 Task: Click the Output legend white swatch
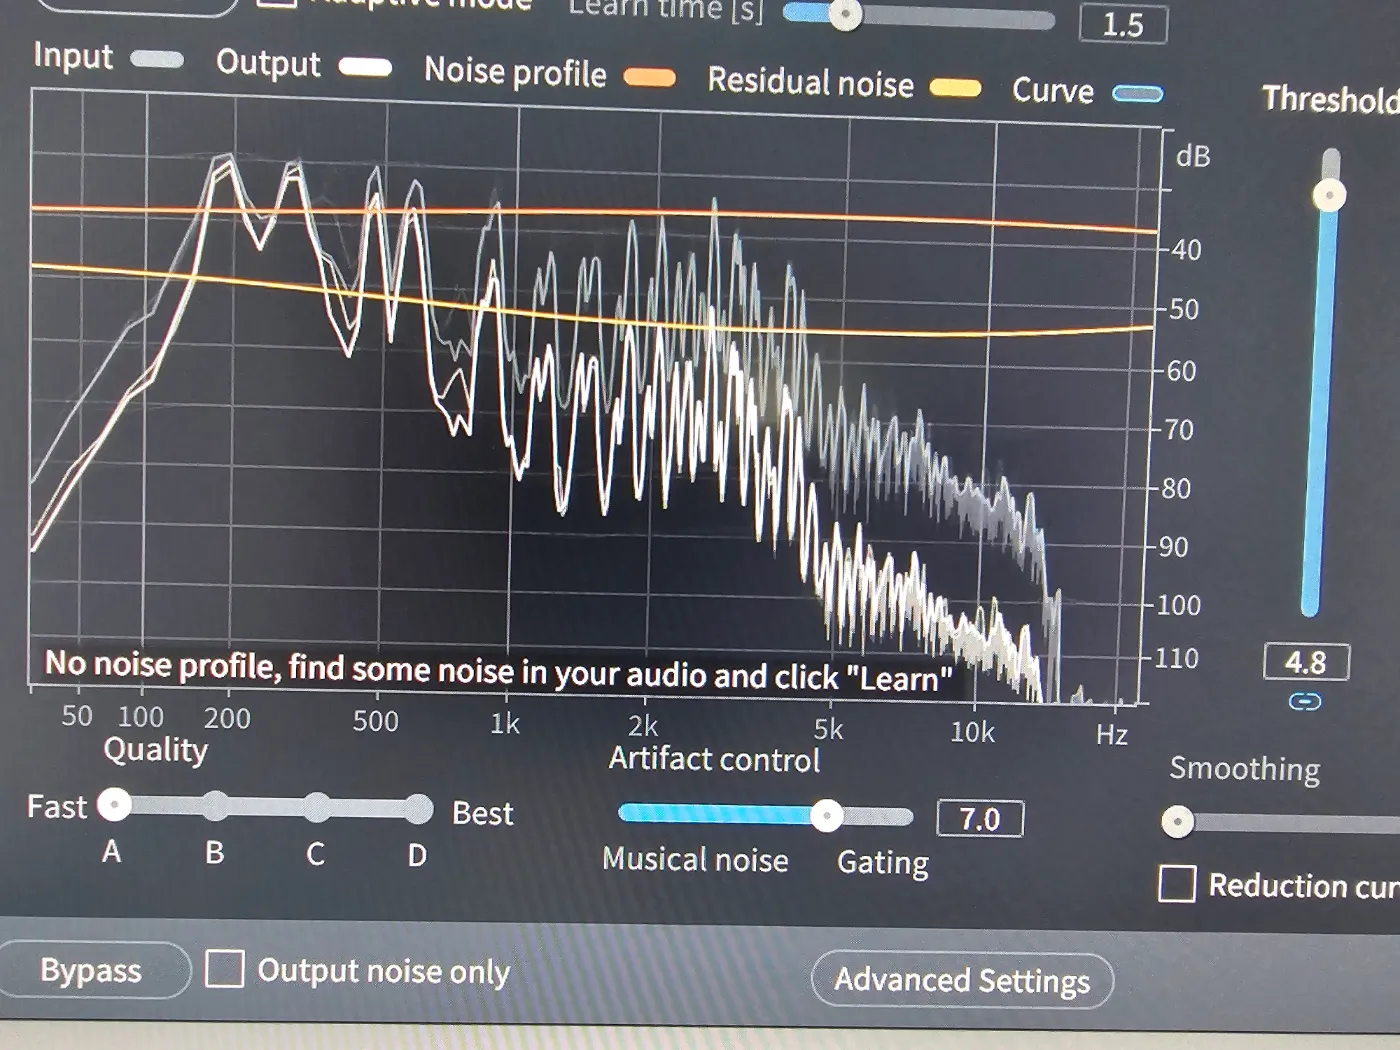(365, 67)
